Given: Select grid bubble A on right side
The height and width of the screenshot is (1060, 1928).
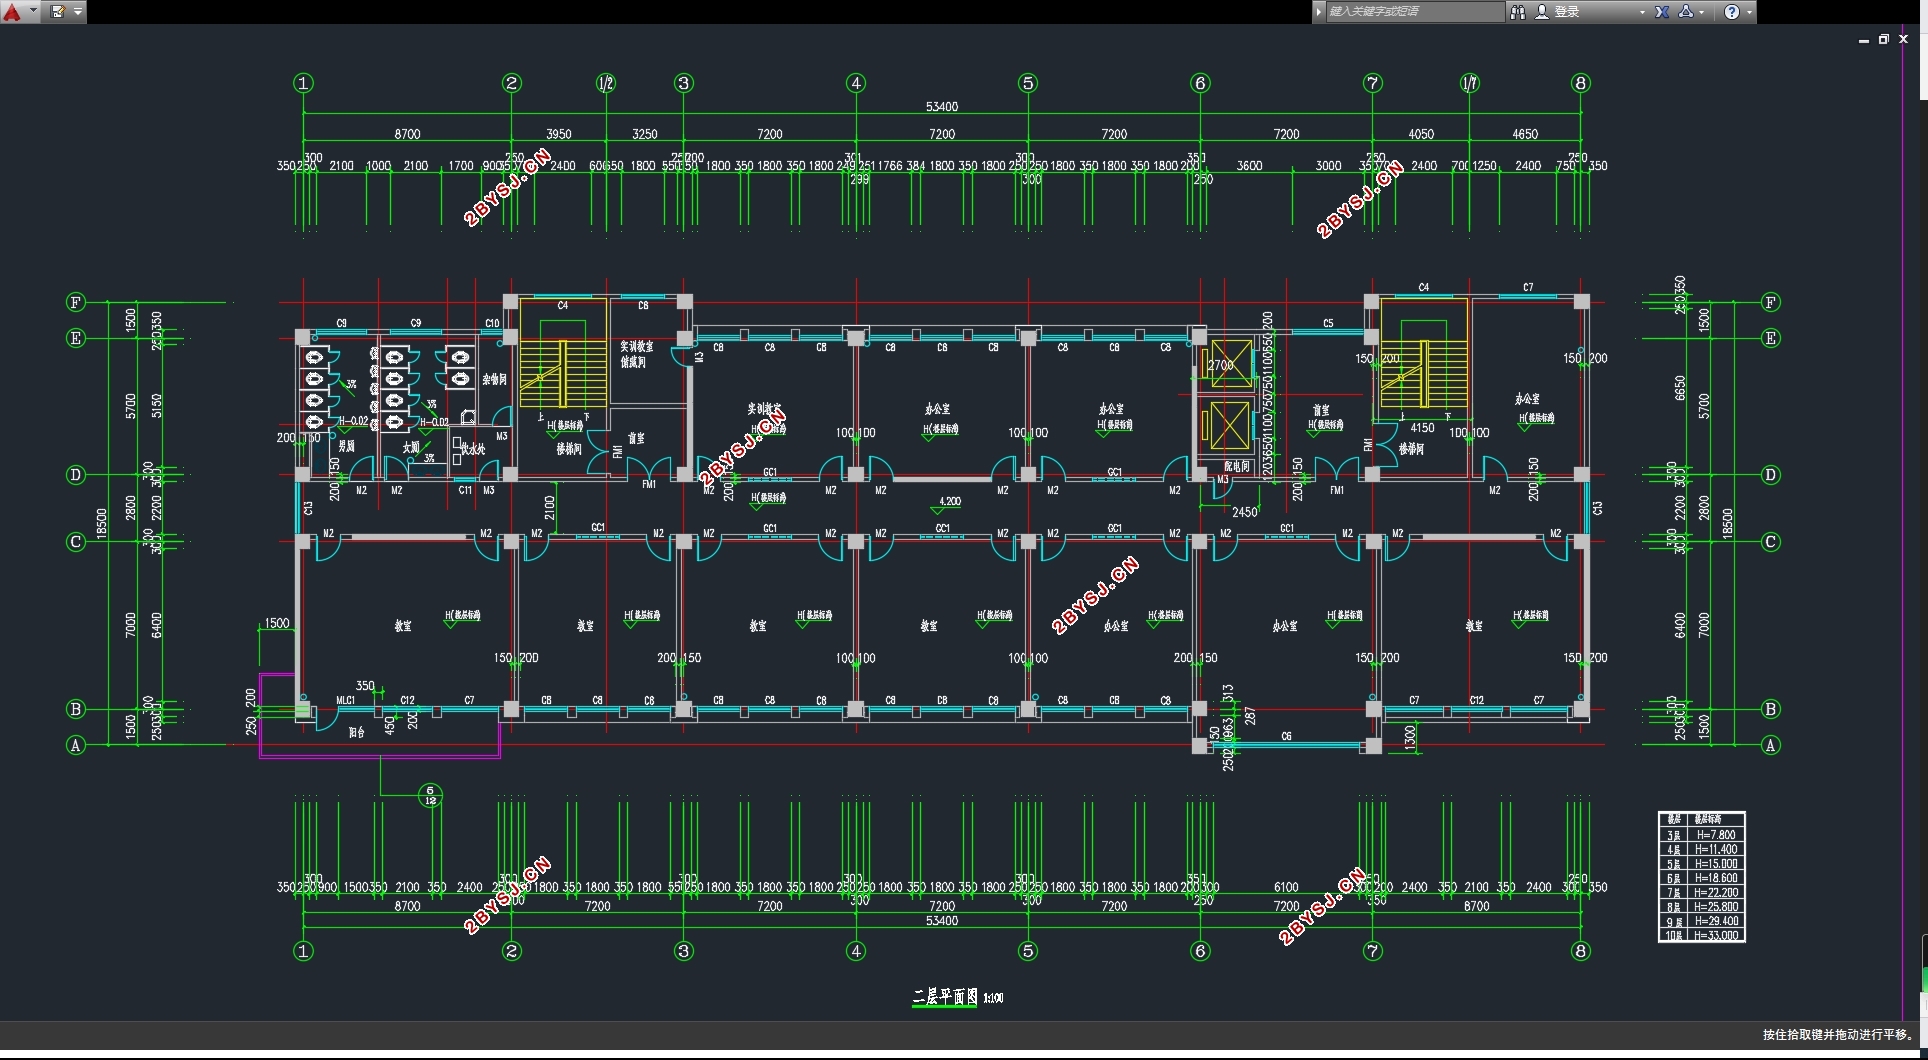Looking at the screenshot, I should coord(1770,745).
